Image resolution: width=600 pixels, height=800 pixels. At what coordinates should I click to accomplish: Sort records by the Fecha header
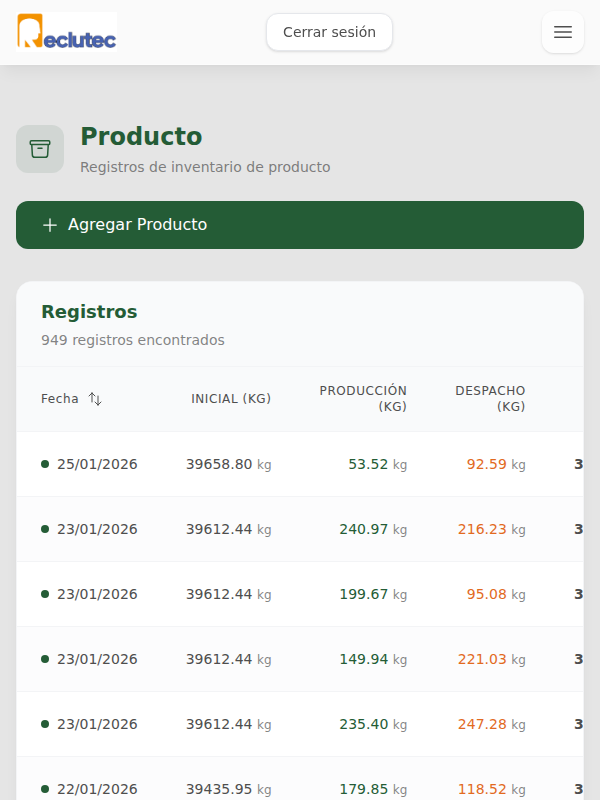pyautogui.click(x=60, y=398)
